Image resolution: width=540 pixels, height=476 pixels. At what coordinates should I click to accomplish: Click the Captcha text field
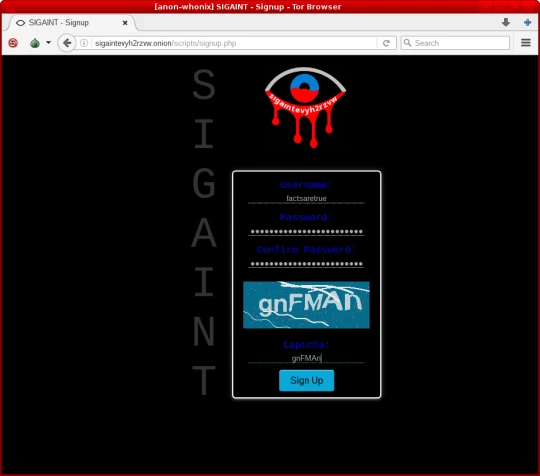point(306,358)
